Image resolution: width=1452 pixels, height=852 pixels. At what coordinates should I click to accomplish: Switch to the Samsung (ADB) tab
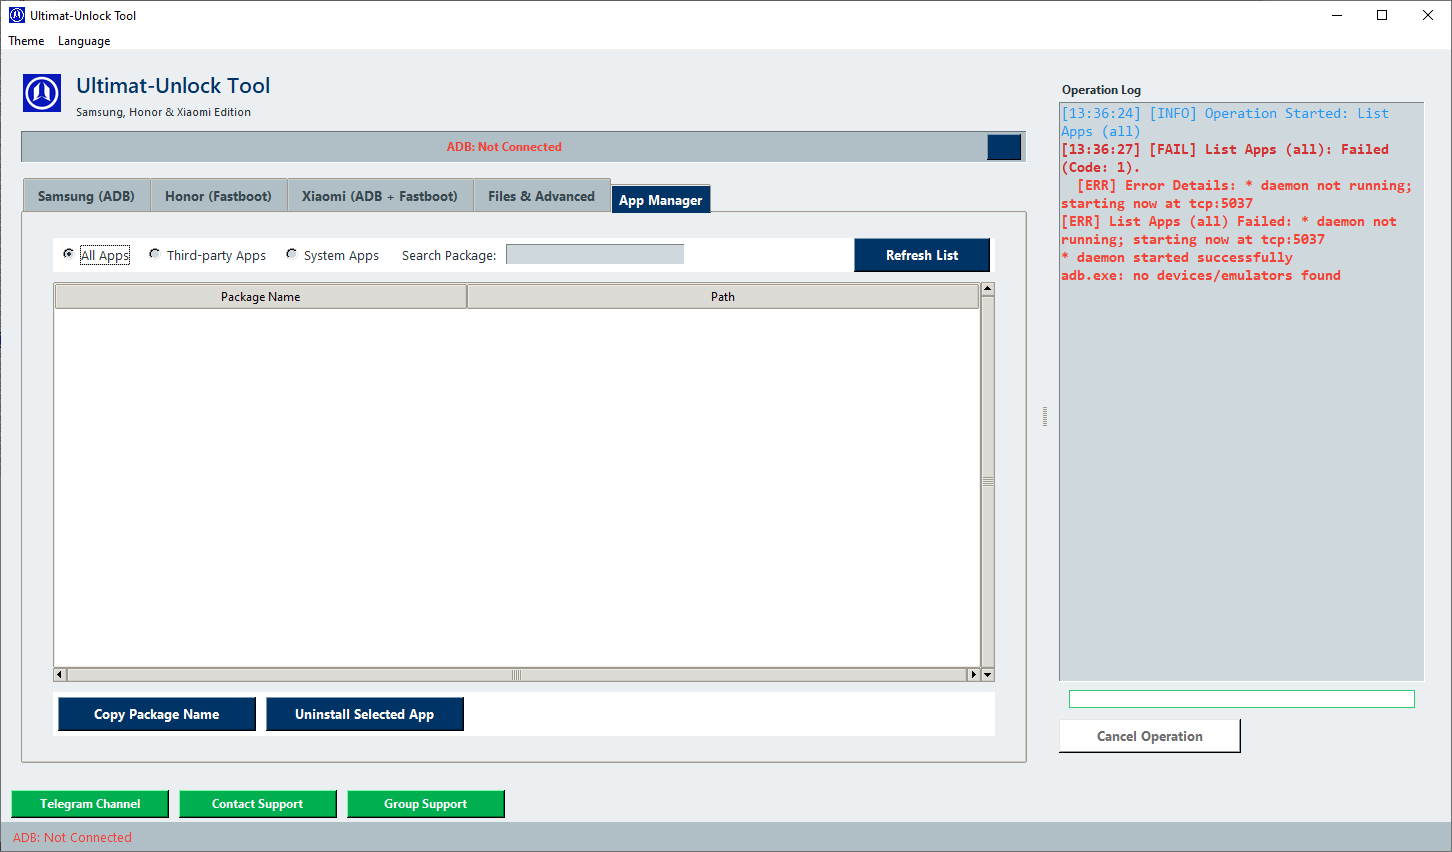pos(86,196)
